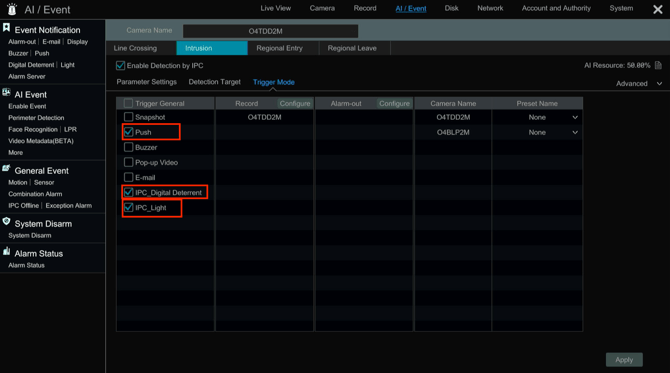The image size is (670, 373).
Task: Uncheck the Push trigger checkbox
Action: (128, 132)
